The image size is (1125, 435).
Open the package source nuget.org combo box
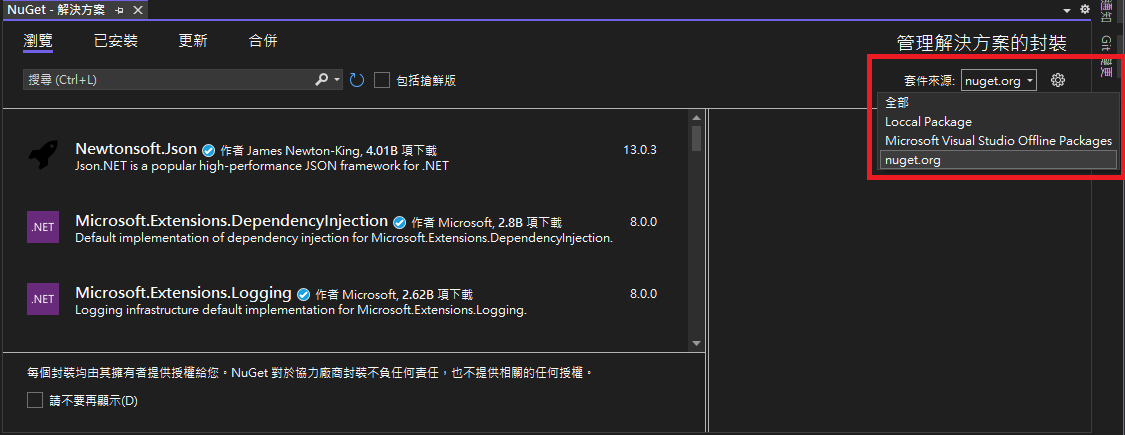tap(999, 81)
